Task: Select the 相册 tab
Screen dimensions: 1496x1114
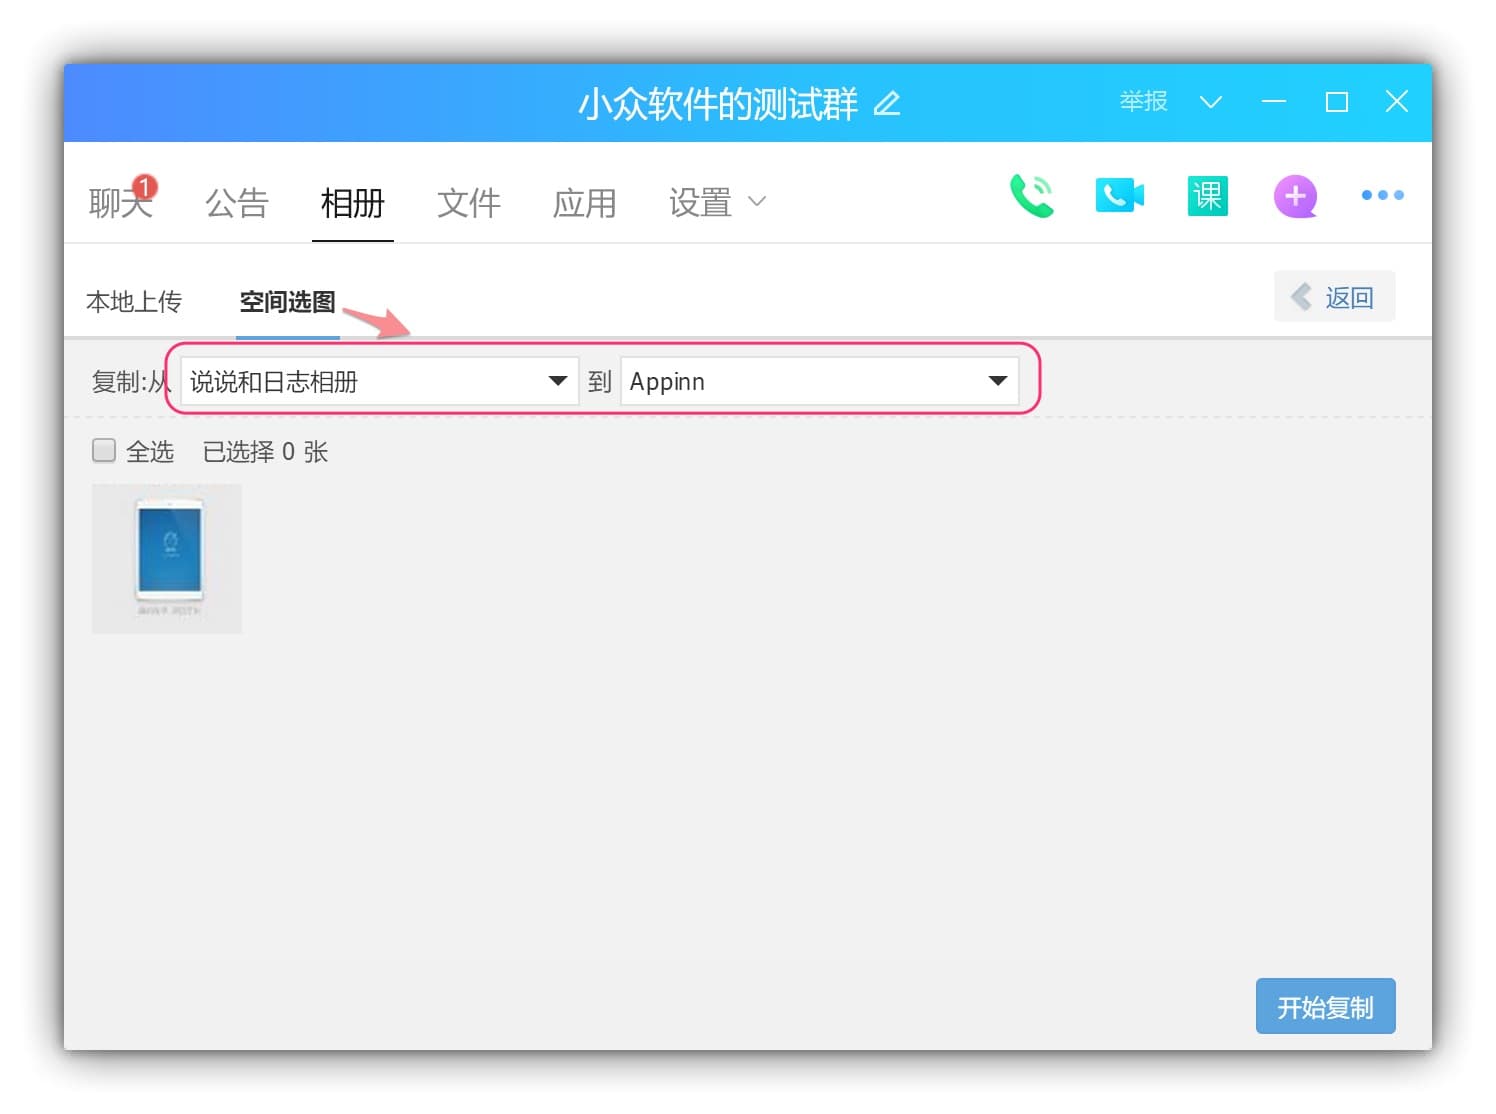Action: pos(352,202)
